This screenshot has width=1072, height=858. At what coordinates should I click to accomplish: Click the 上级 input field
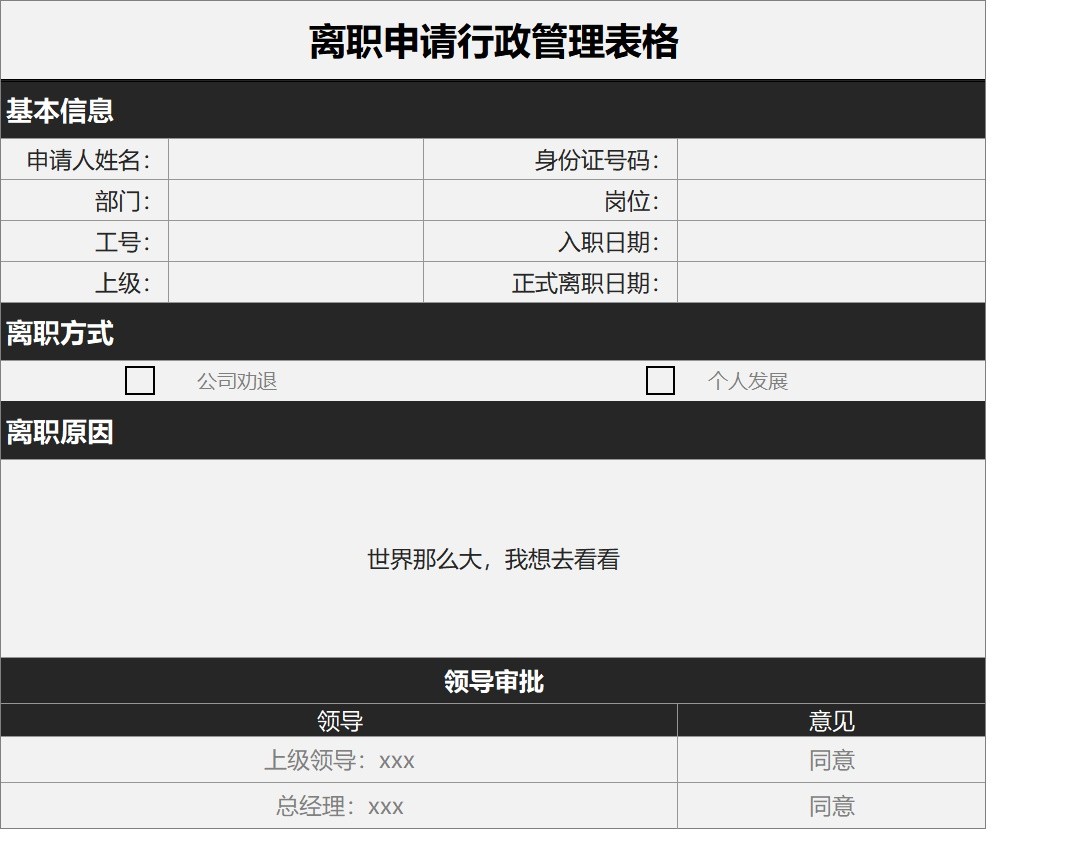[x=295, y=282]
